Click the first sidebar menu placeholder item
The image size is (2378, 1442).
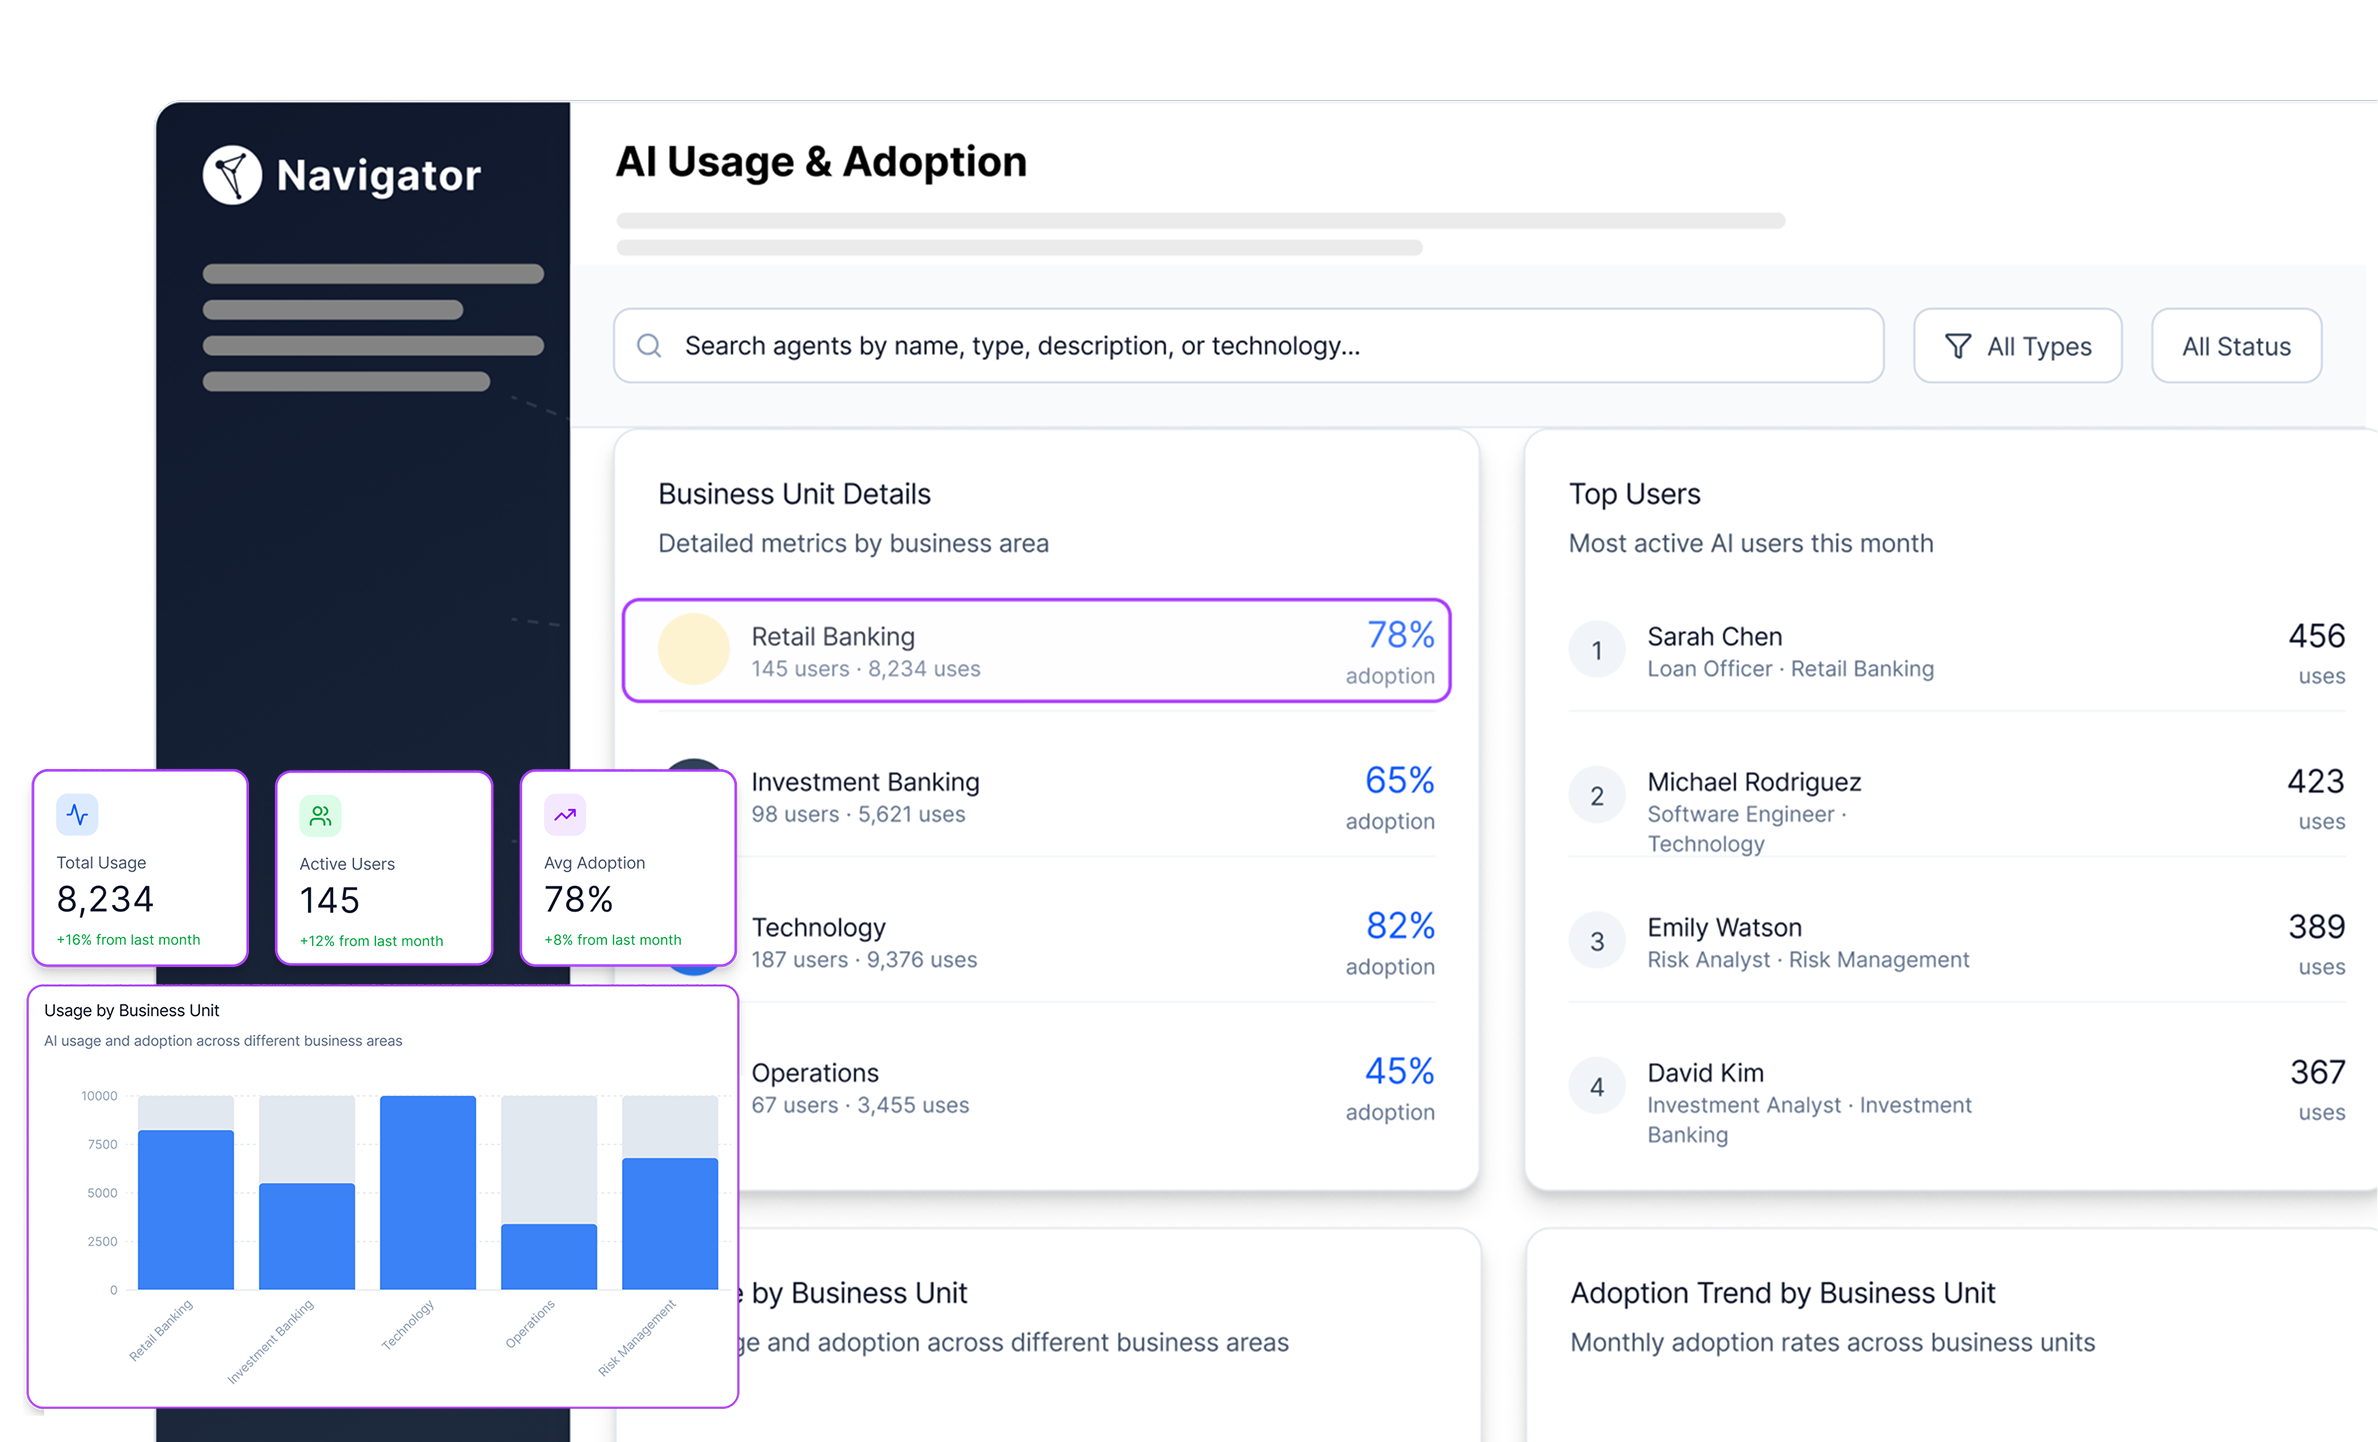pos(373,274)
